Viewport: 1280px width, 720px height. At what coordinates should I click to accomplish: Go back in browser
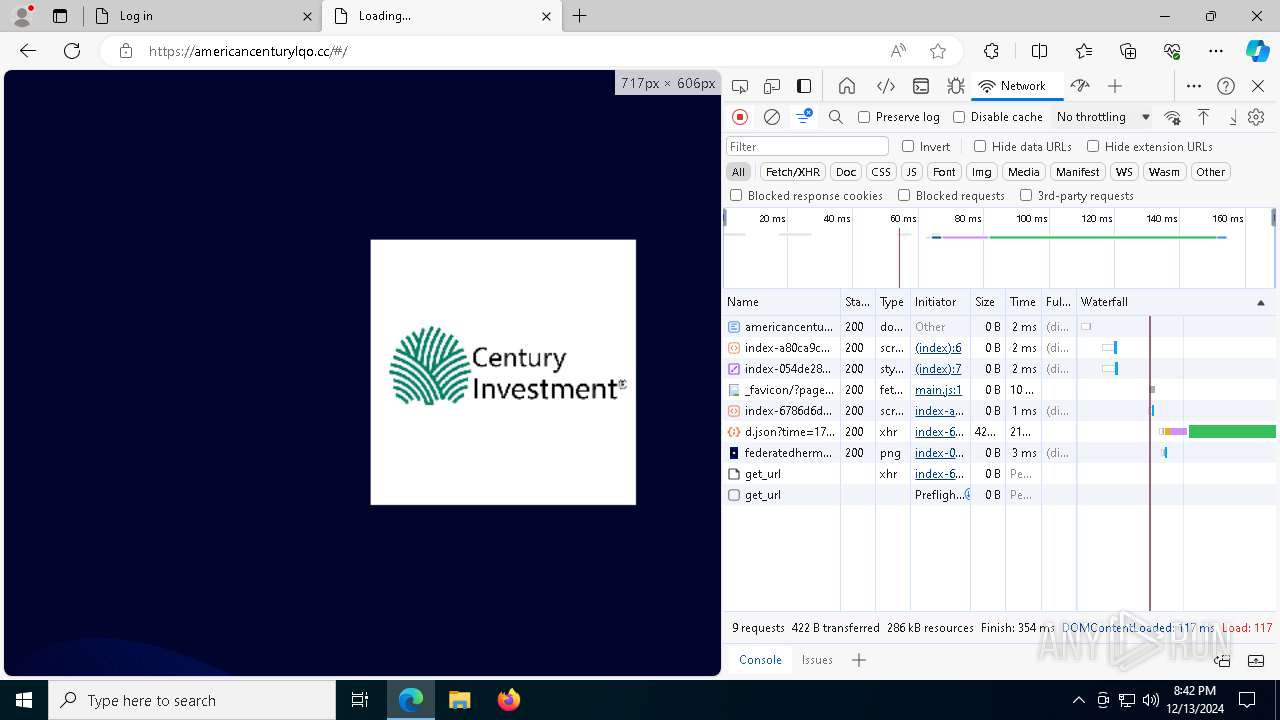pos(28,51)
